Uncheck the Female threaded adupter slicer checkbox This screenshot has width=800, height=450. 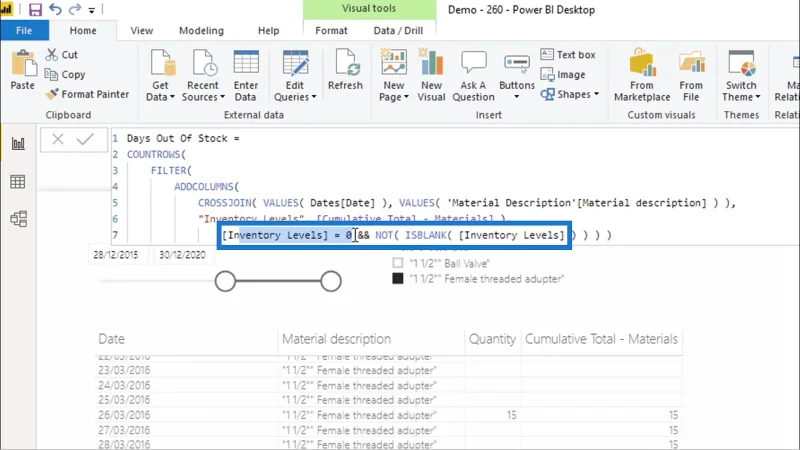tap(398, 279)
